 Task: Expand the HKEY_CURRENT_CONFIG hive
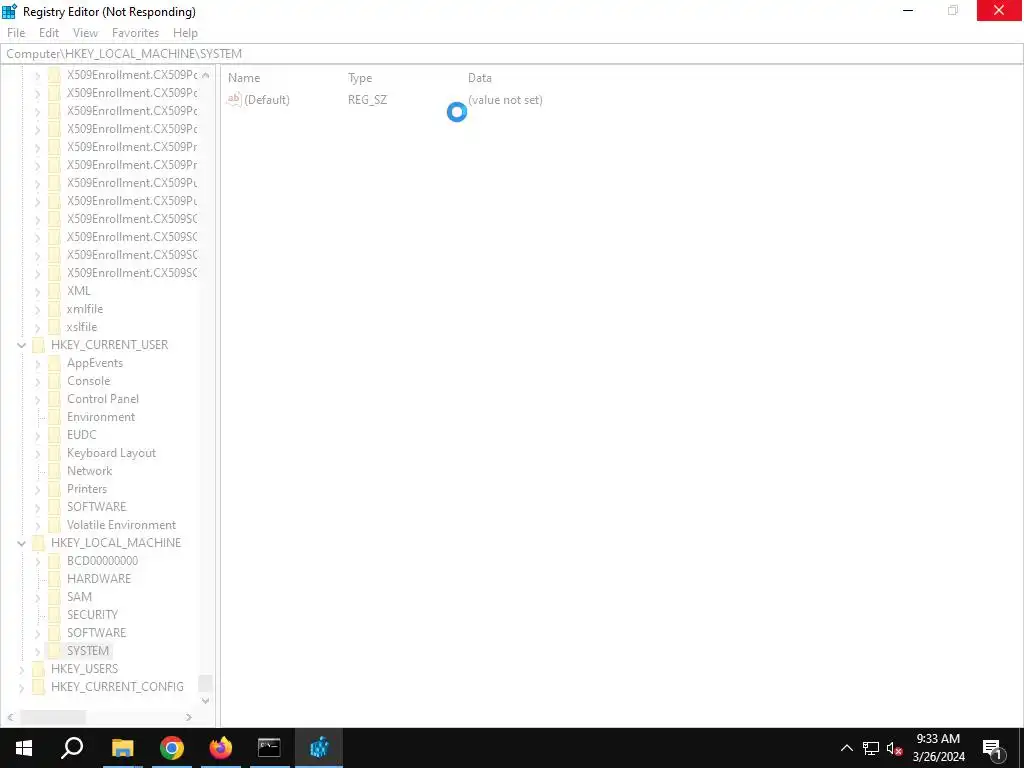tap(22, 687)
